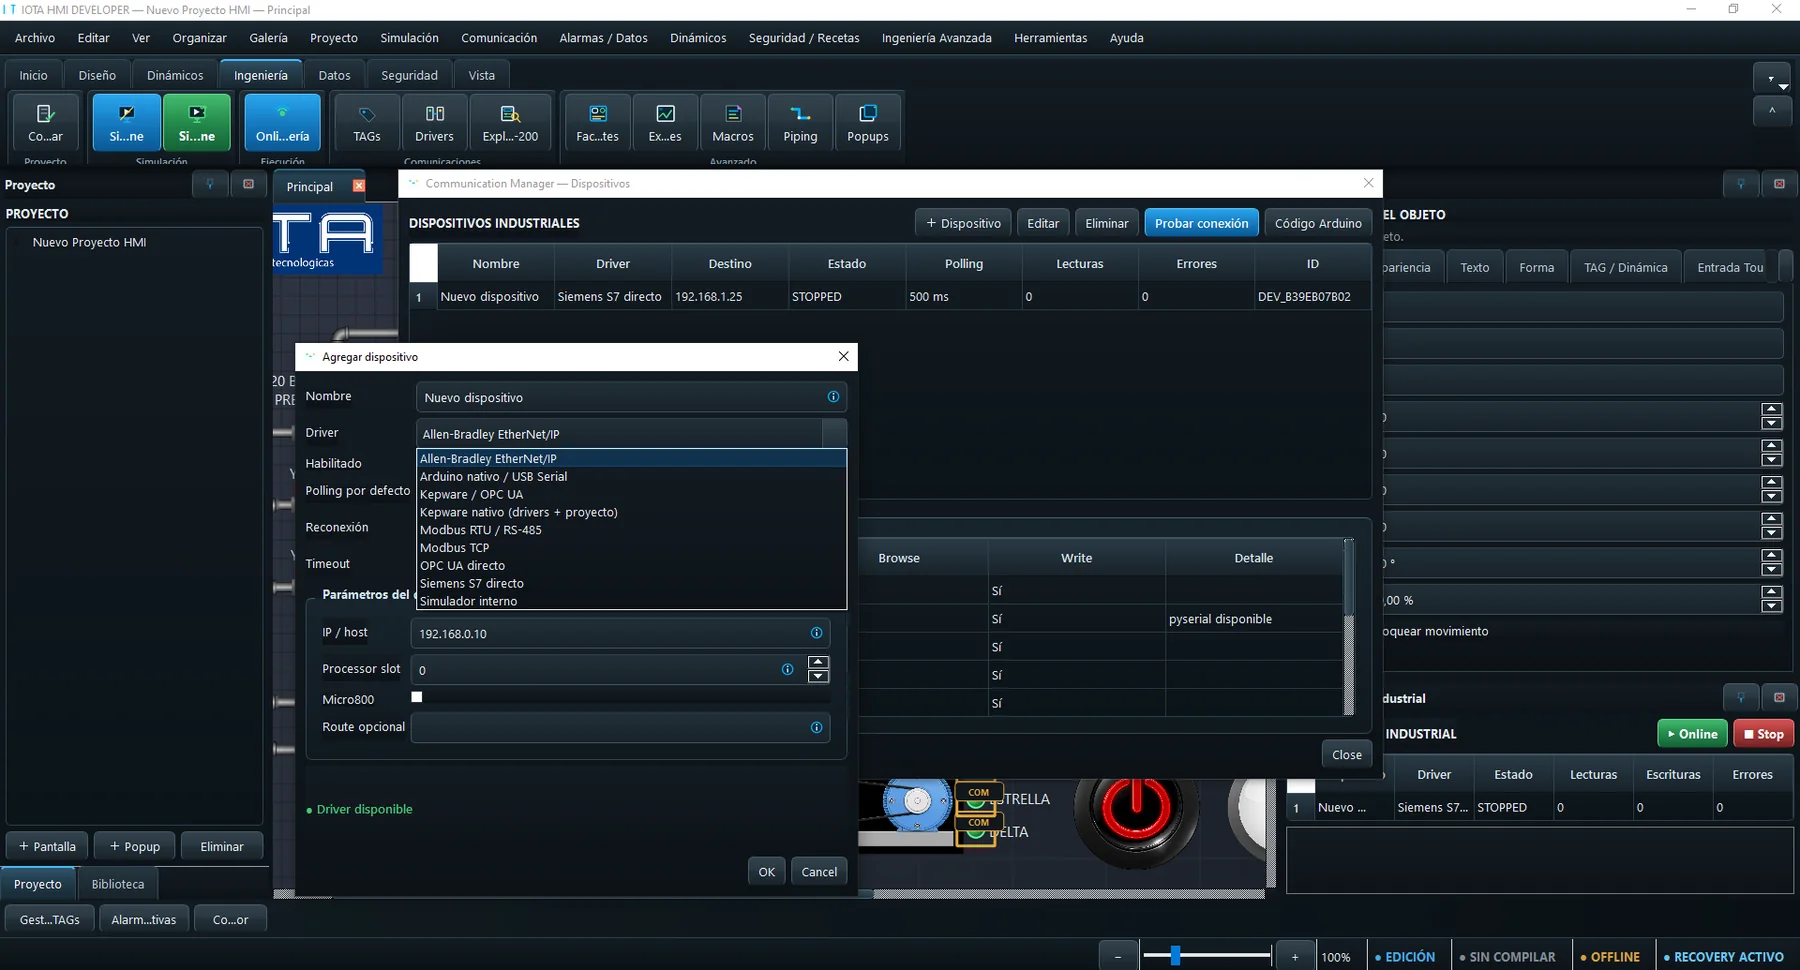Click the red Stop button
This screenshot has height=970, width=1800.
tap(1764, 734)
